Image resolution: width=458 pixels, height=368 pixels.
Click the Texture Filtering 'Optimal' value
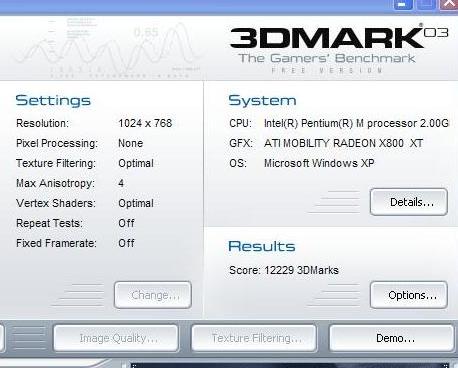point(136,163)
